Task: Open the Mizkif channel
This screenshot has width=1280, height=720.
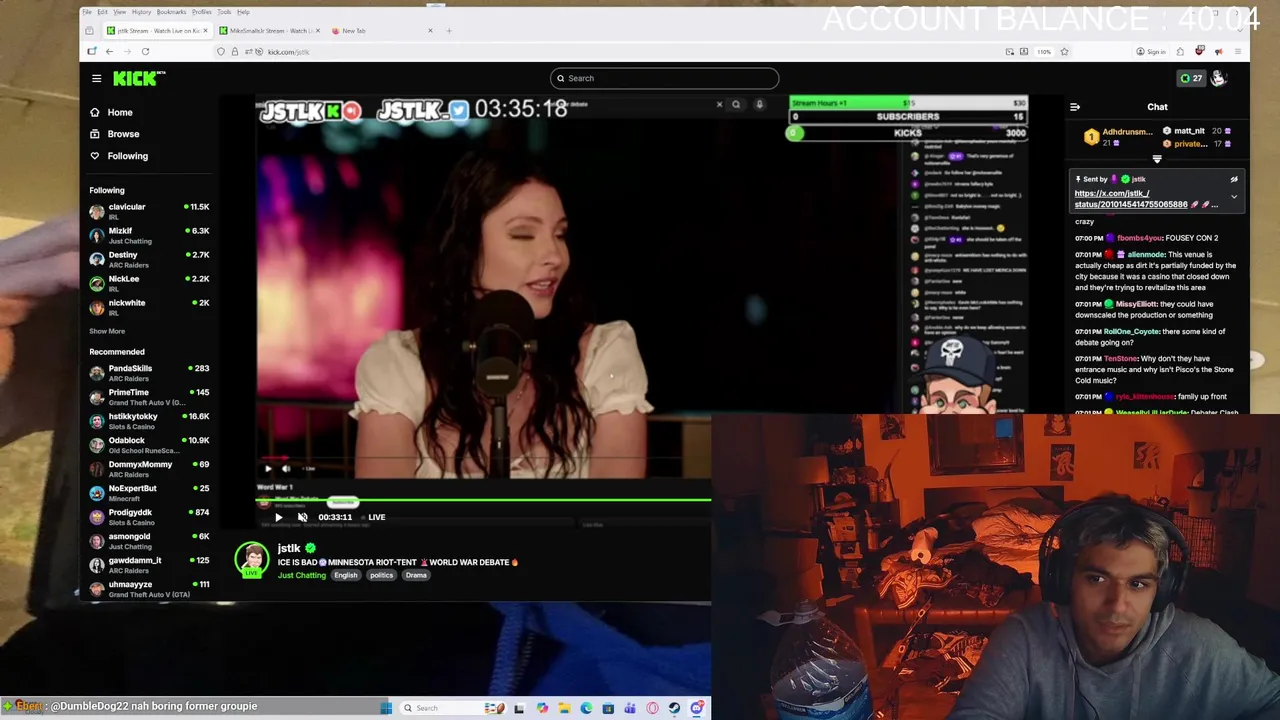Action: point(149,235)
